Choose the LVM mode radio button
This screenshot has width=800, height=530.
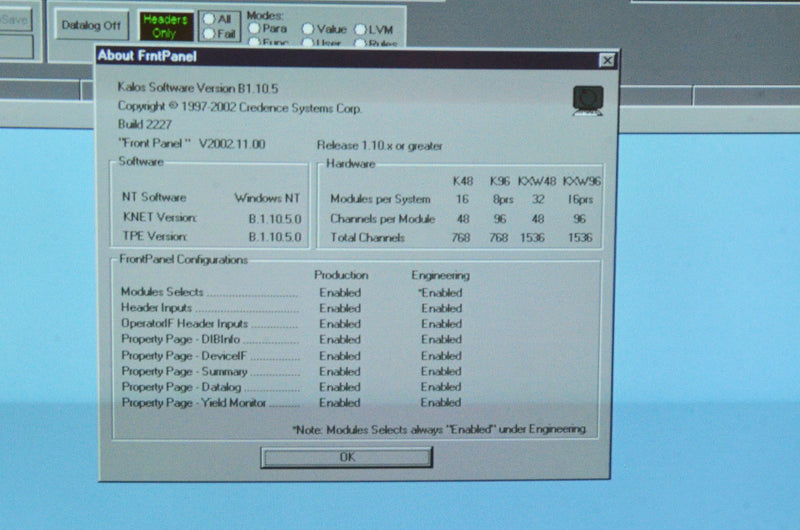[360, 30]
